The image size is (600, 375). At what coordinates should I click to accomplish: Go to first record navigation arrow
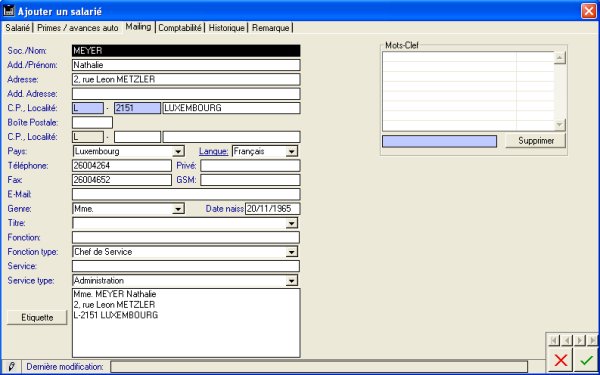point(554,340)
